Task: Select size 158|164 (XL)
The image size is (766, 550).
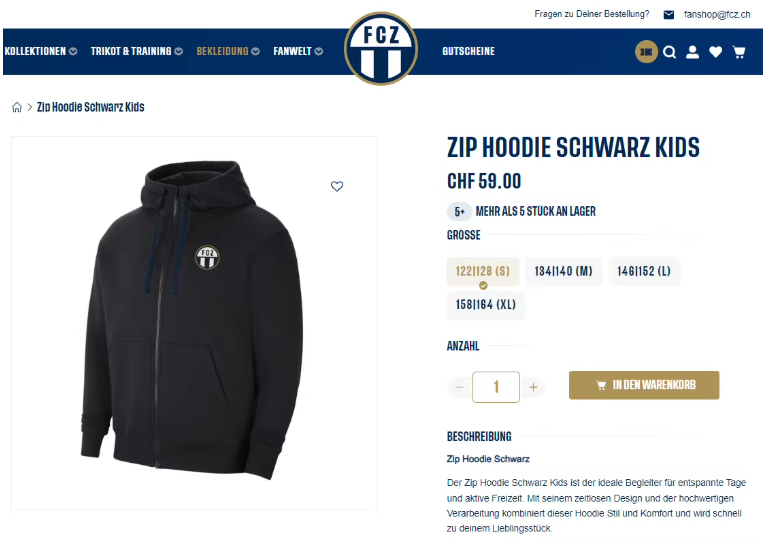Action: point(486,305)
